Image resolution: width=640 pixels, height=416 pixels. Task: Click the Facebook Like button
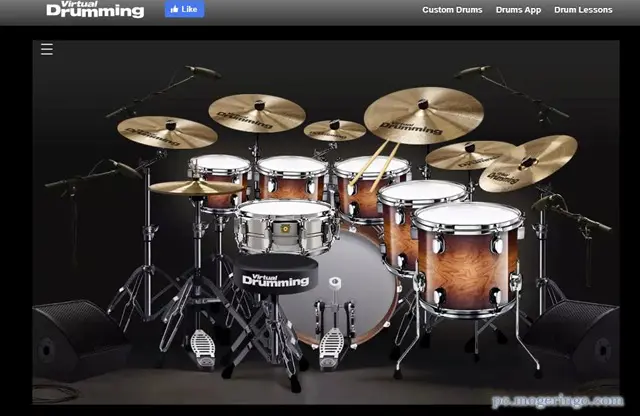click(x=184, y=10)
